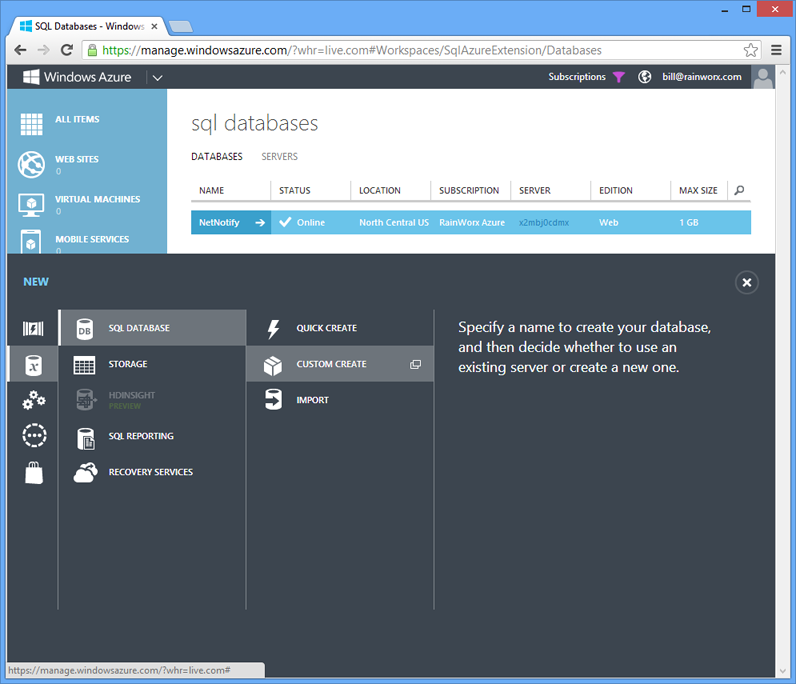796x684 pixels.
Task: Switch to the Databases tab
Action: pyautogui.click(x=217, y=156)
